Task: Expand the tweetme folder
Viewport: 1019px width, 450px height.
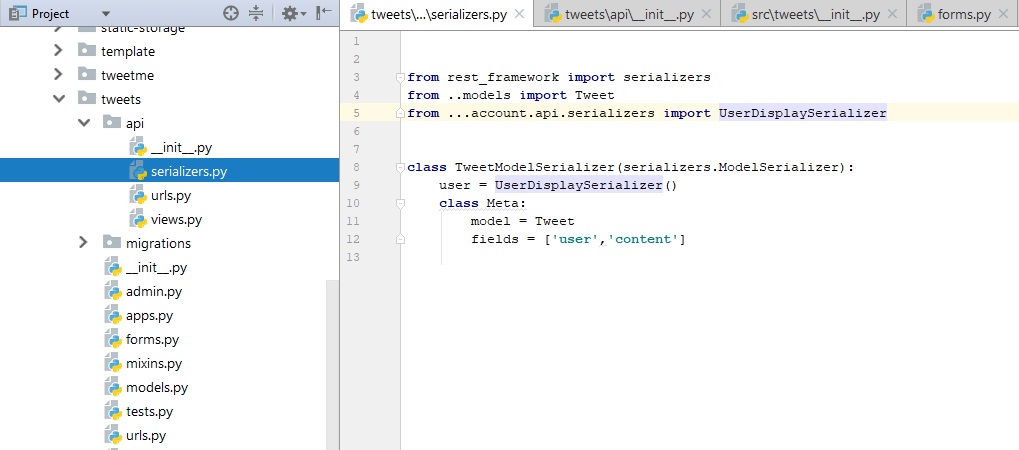Action: pyautogui.click(x=58, y=75)
